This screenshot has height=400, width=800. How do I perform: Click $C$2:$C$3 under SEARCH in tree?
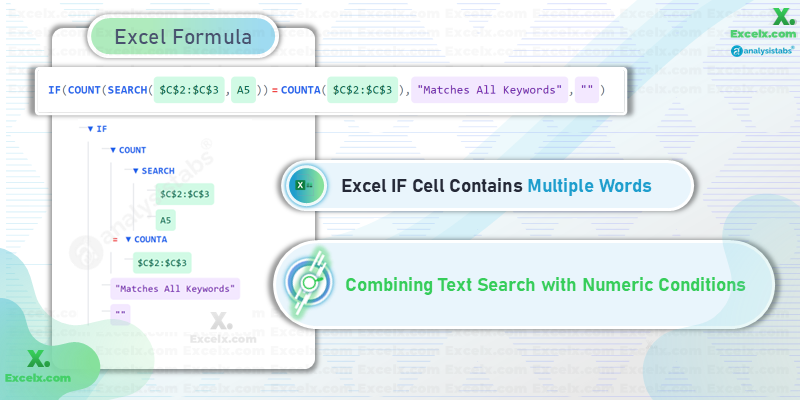click(184, 194)
